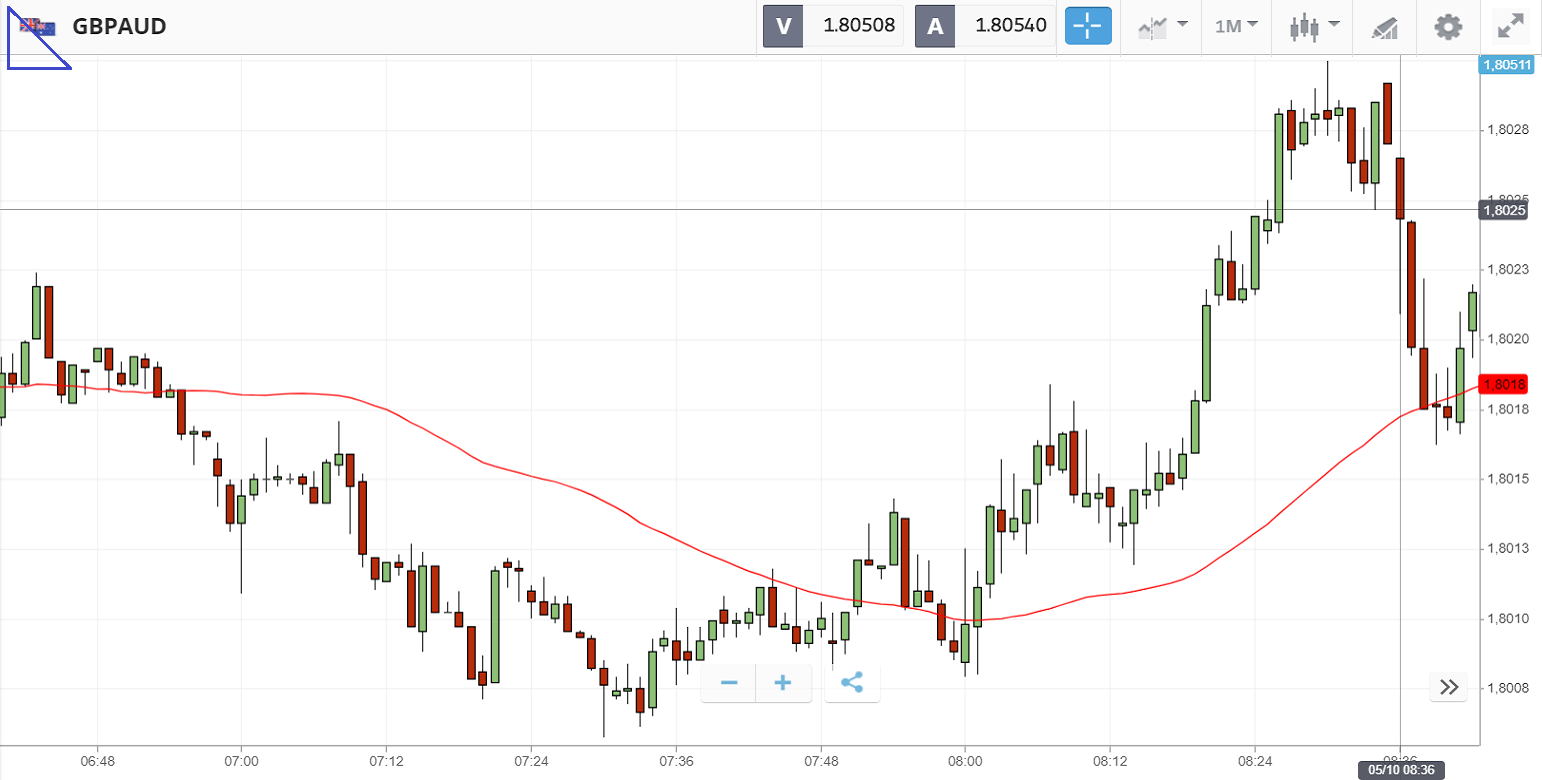
Task: Click the 08:24 time axis label
Action: (1255, 761)
